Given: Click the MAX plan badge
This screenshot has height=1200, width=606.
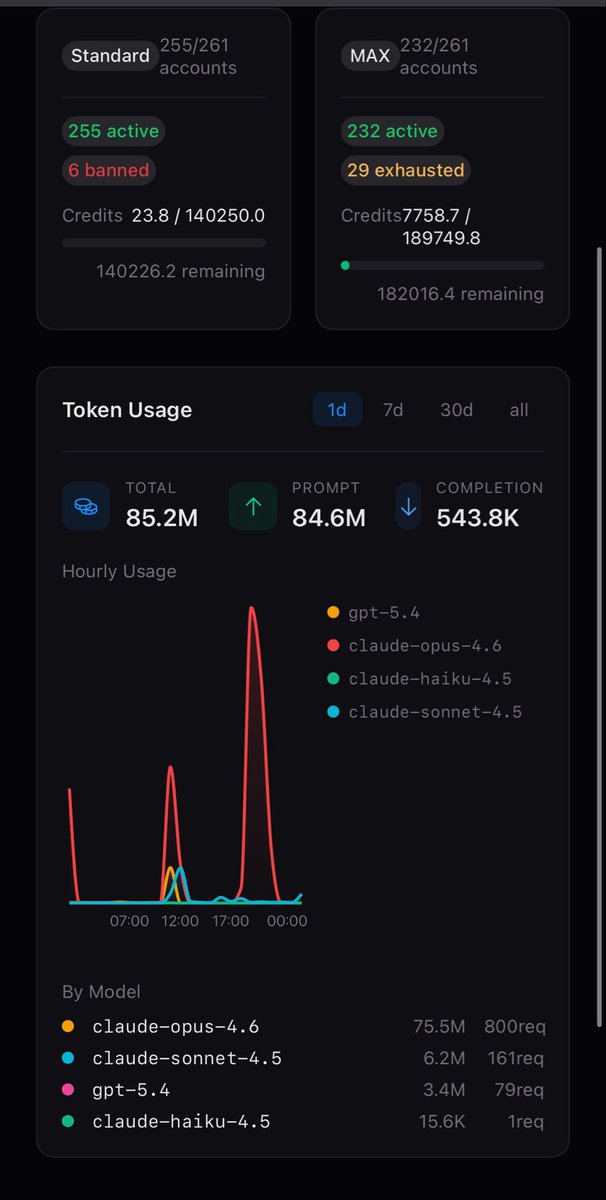Looking at the screenshot, I should [370, 56].
